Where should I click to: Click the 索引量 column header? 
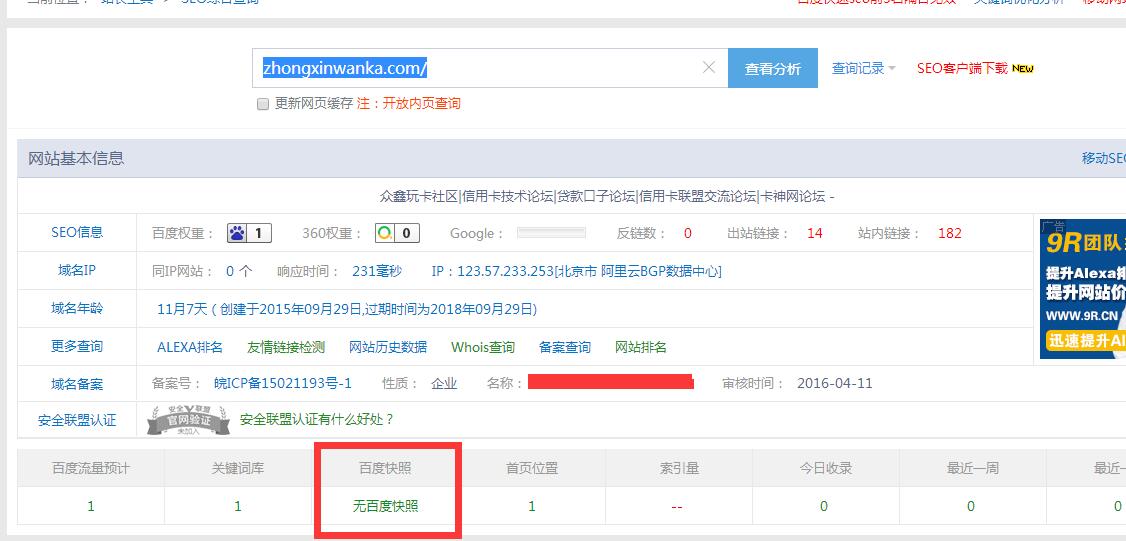point(679,468)
